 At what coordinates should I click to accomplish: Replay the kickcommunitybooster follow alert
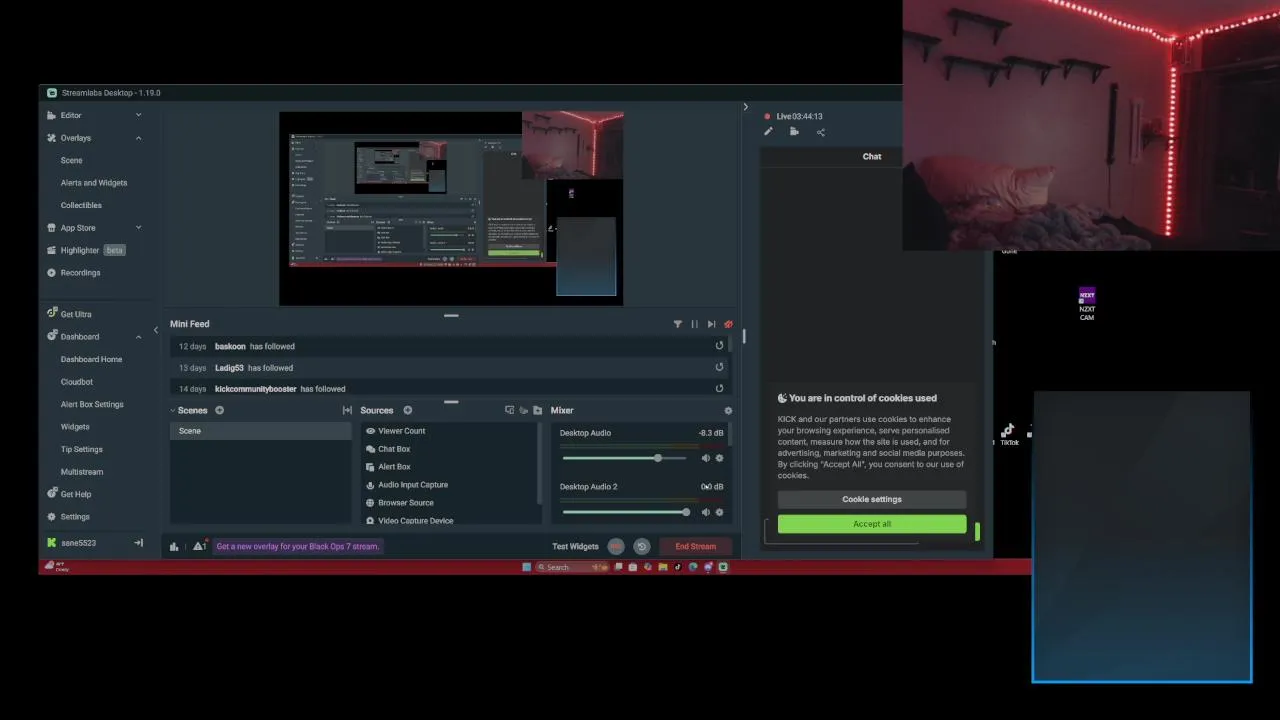pyautogui.click(x=719, y=388)
